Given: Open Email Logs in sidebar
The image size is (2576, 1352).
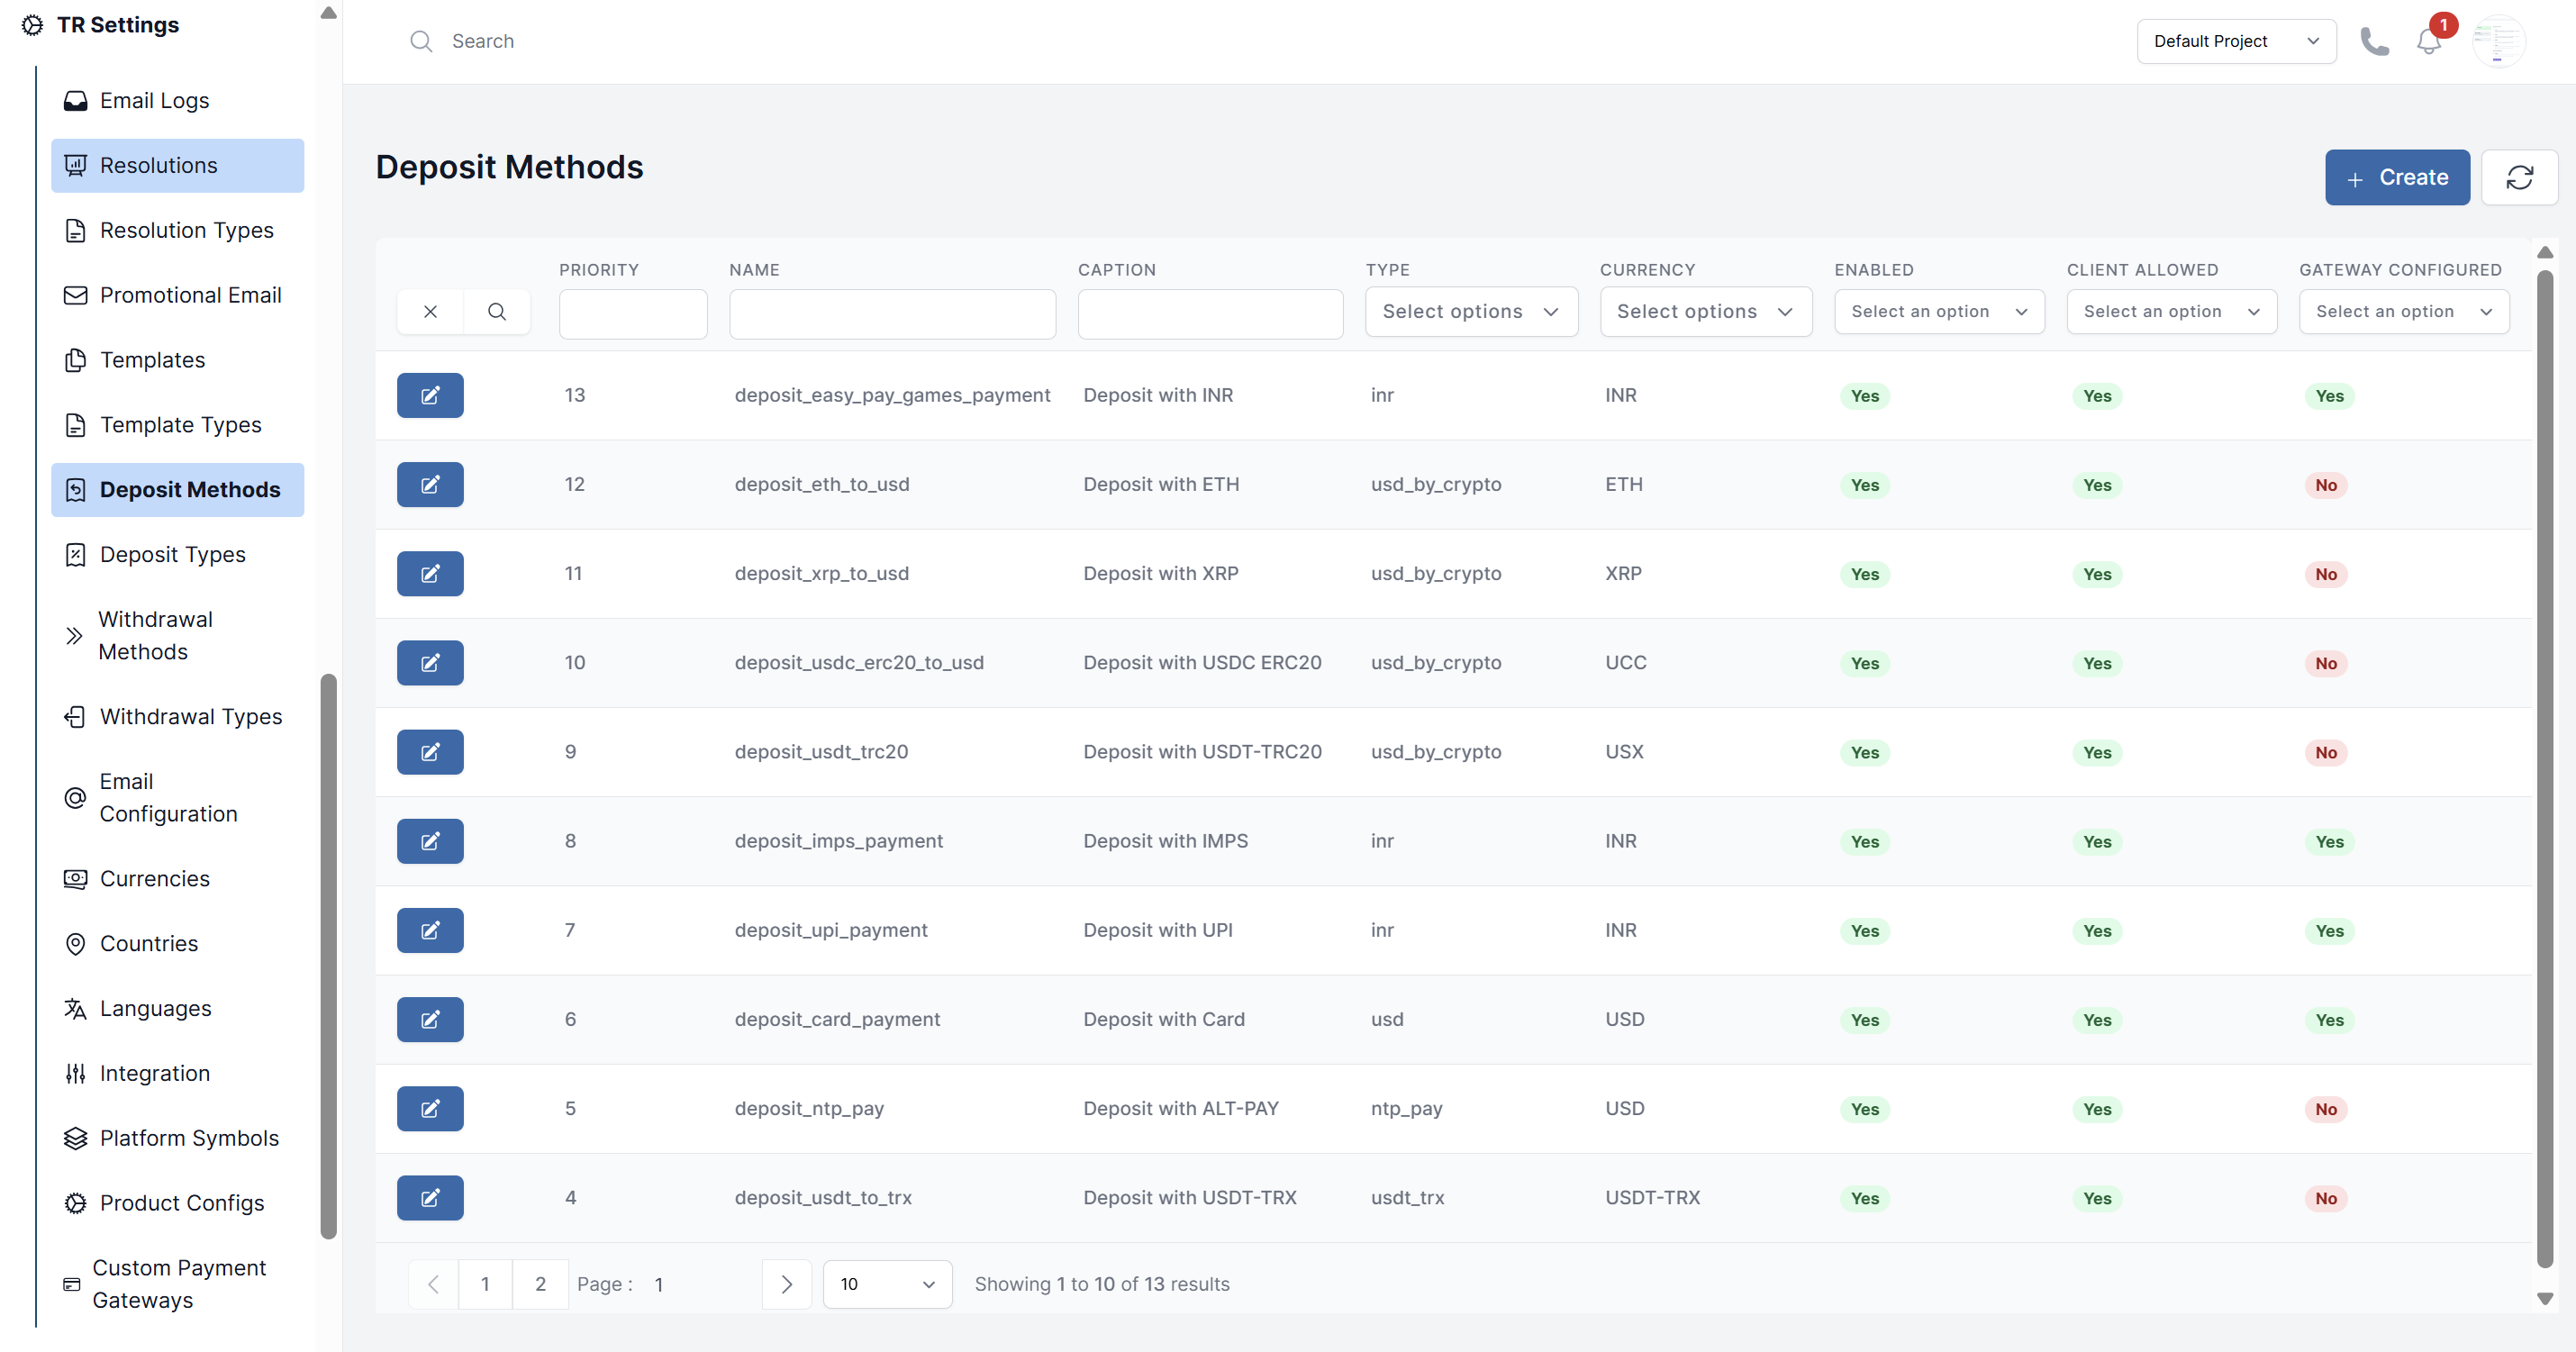Looking at the screenshot, I should 178,100.
